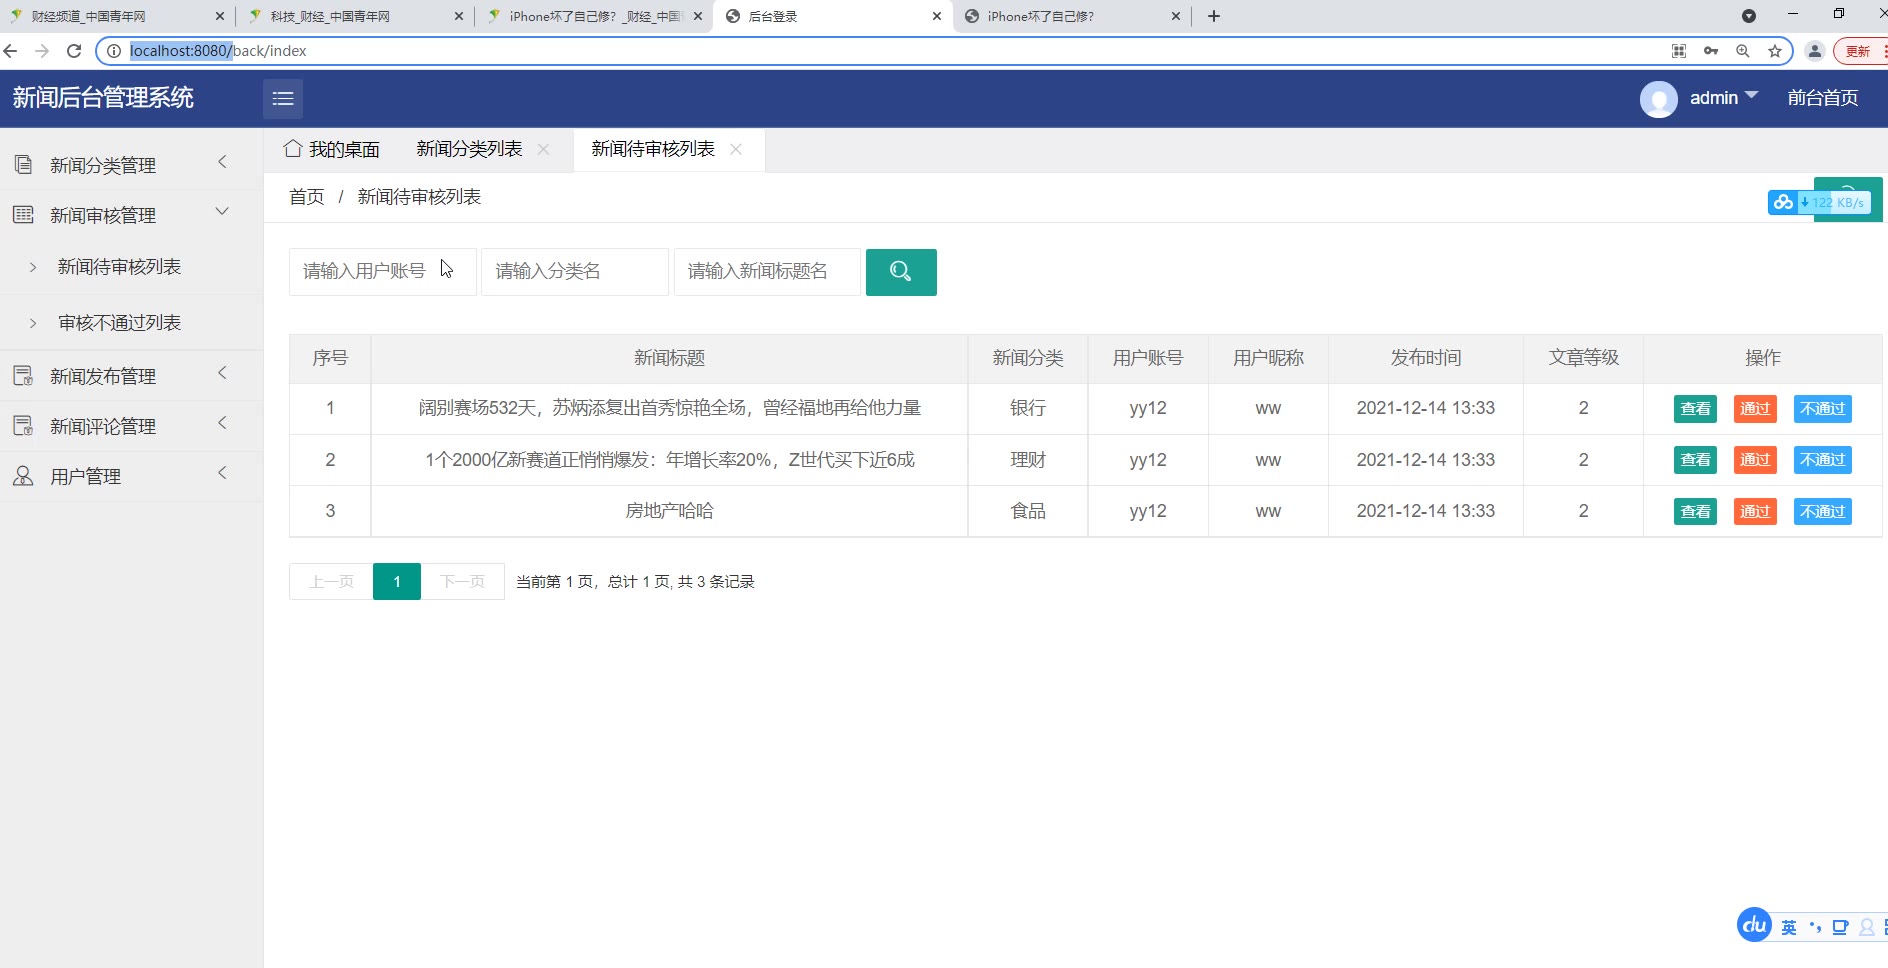Viewport: 1888px width, 968px height.
Task: Bookmark this page with the star icon
Action: (1775, 51)
